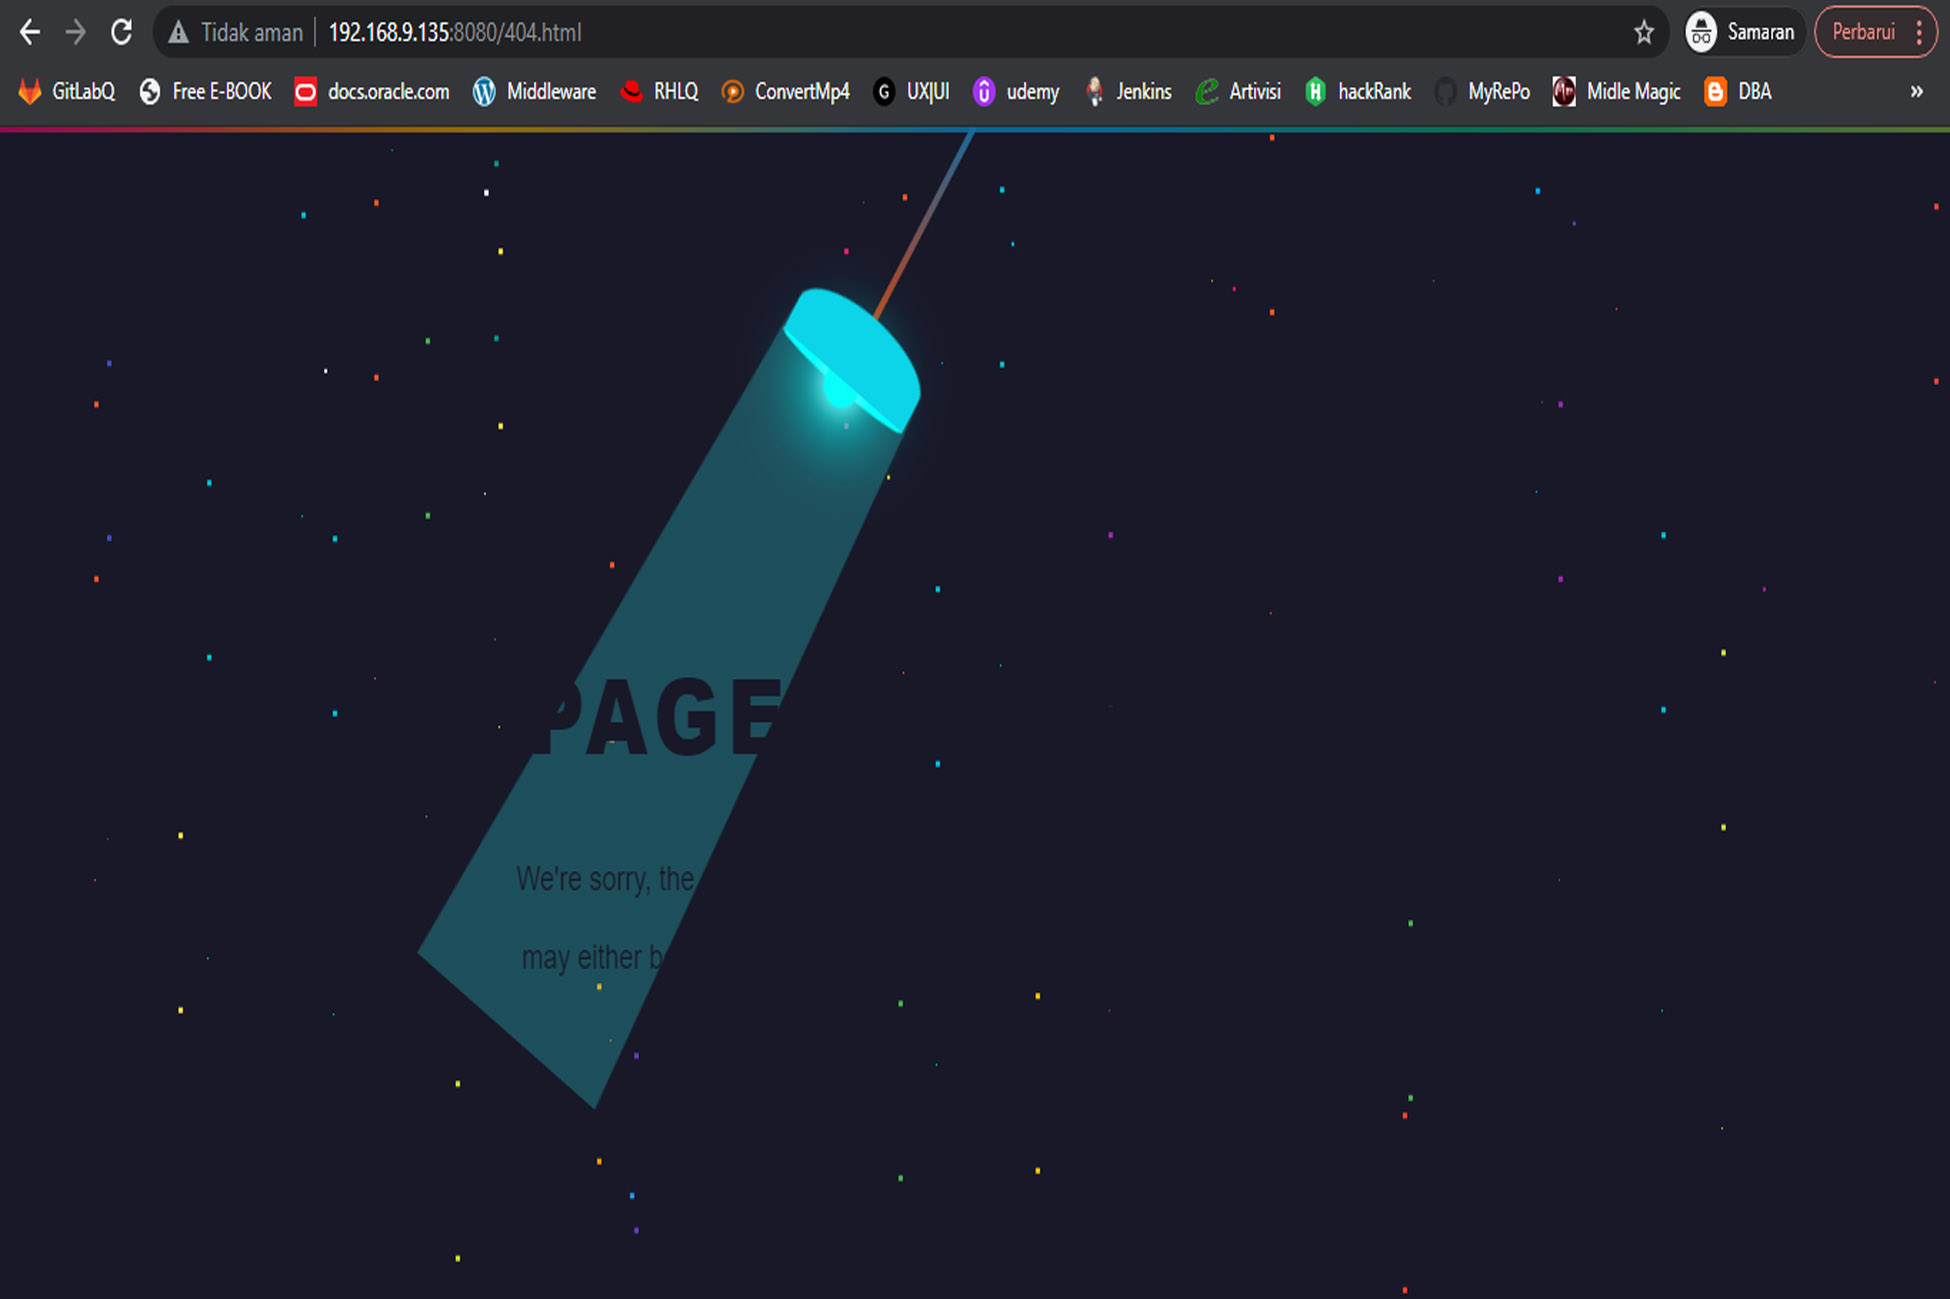1950x1299 pixels.
Task: Open the Chrome three-dot menu
Action: coord(1919,33)
